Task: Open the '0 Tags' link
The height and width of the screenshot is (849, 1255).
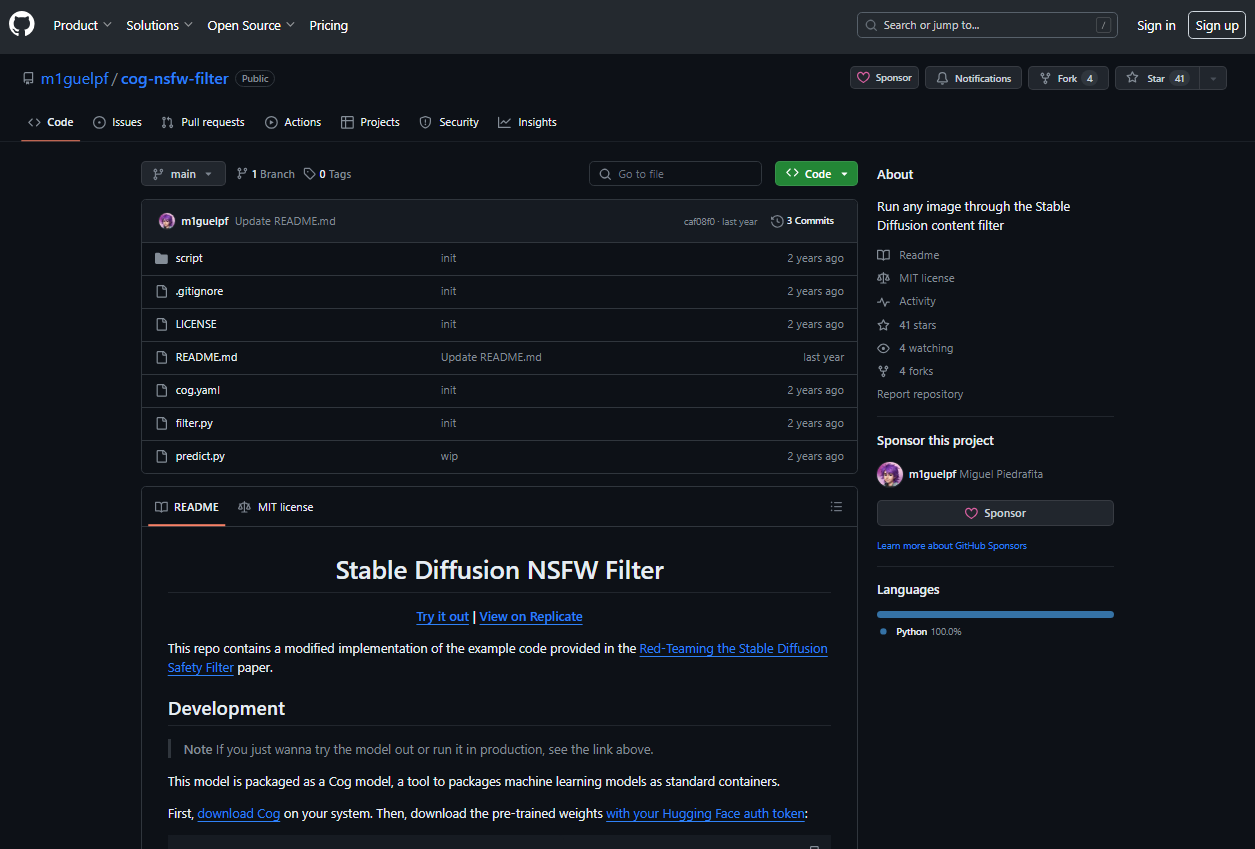Action: click(328, 174)
